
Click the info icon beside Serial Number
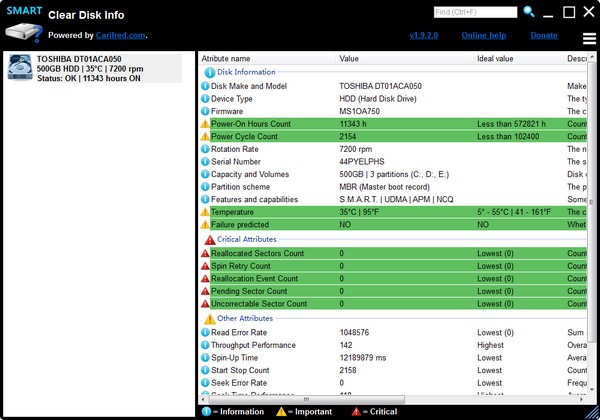coord(205,162)
